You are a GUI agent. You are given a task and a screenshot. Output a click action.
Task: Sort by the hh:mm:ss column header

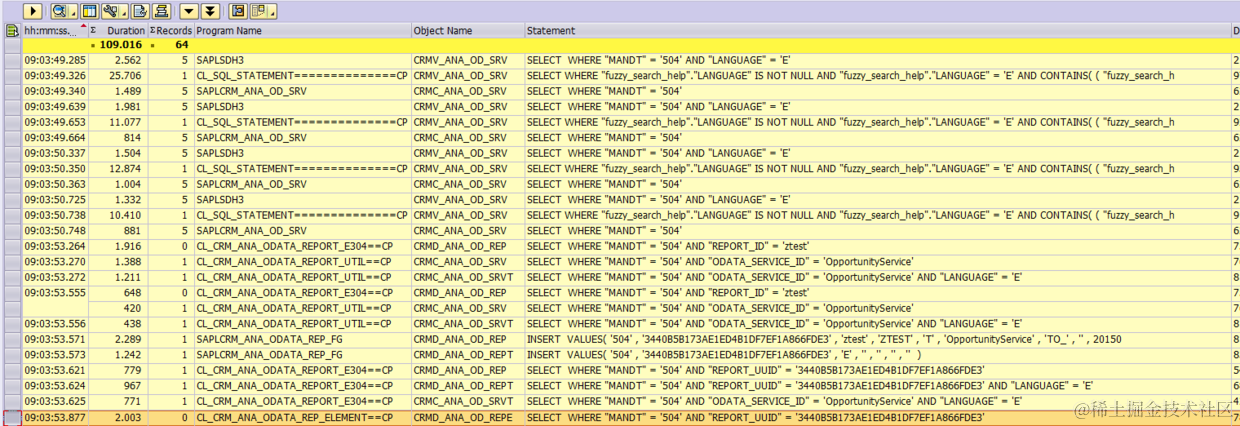(x=55, y=31)
